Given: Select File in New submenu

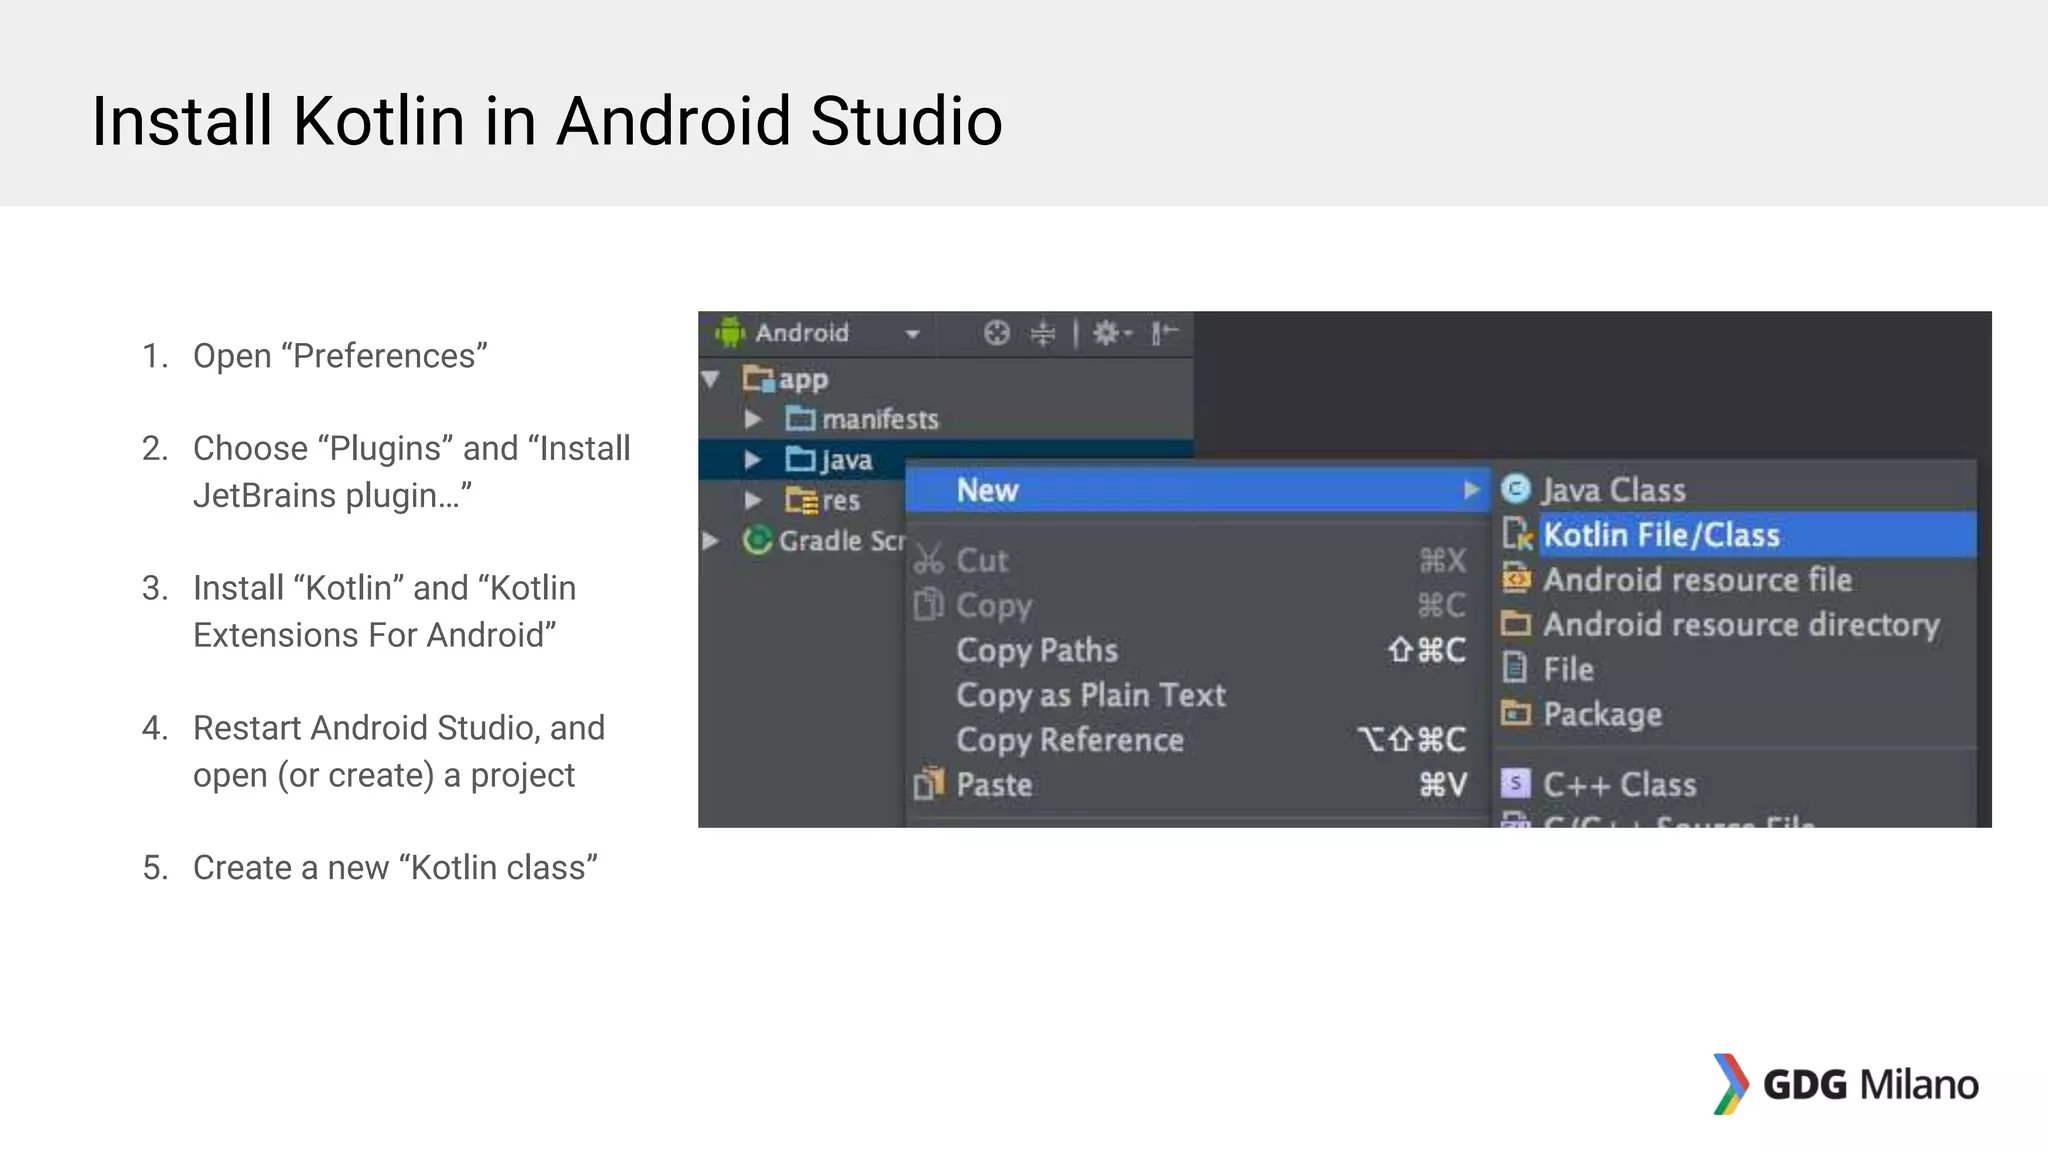Looking at the screenshot, I should (x=1735, y=669).
